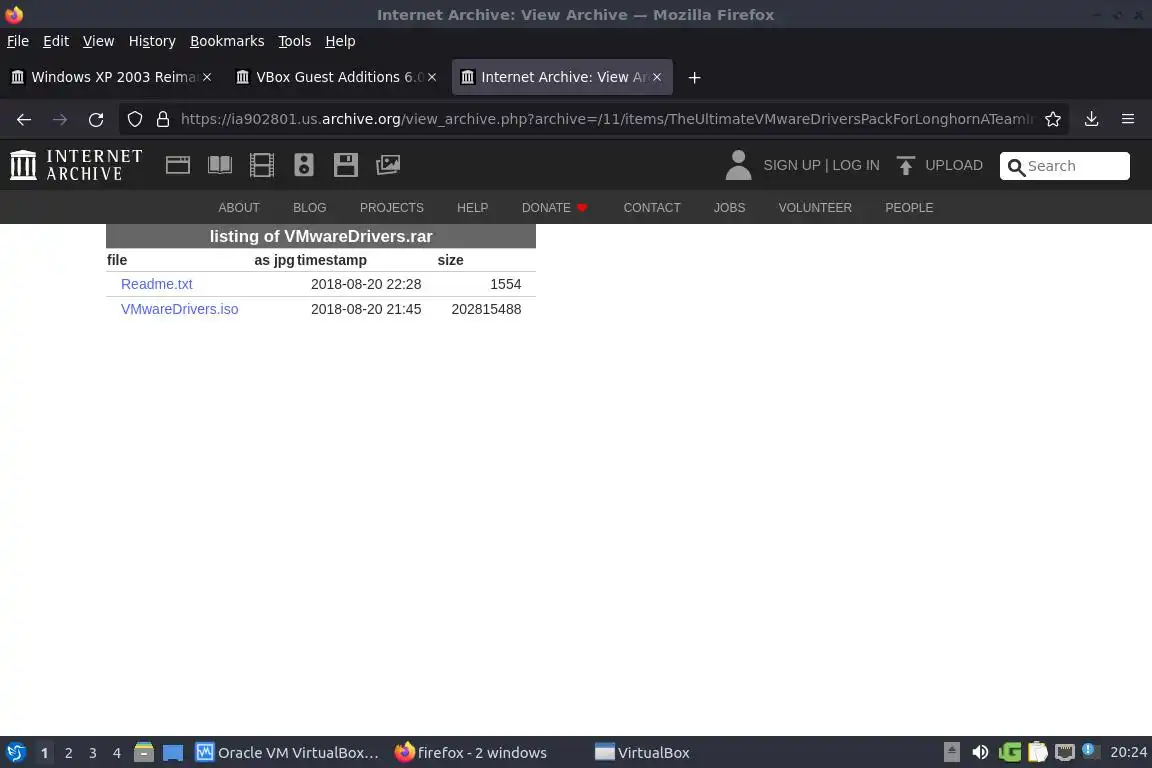
Task: Open the PROJECTS navigation link
Action: (x=392, y=208)
